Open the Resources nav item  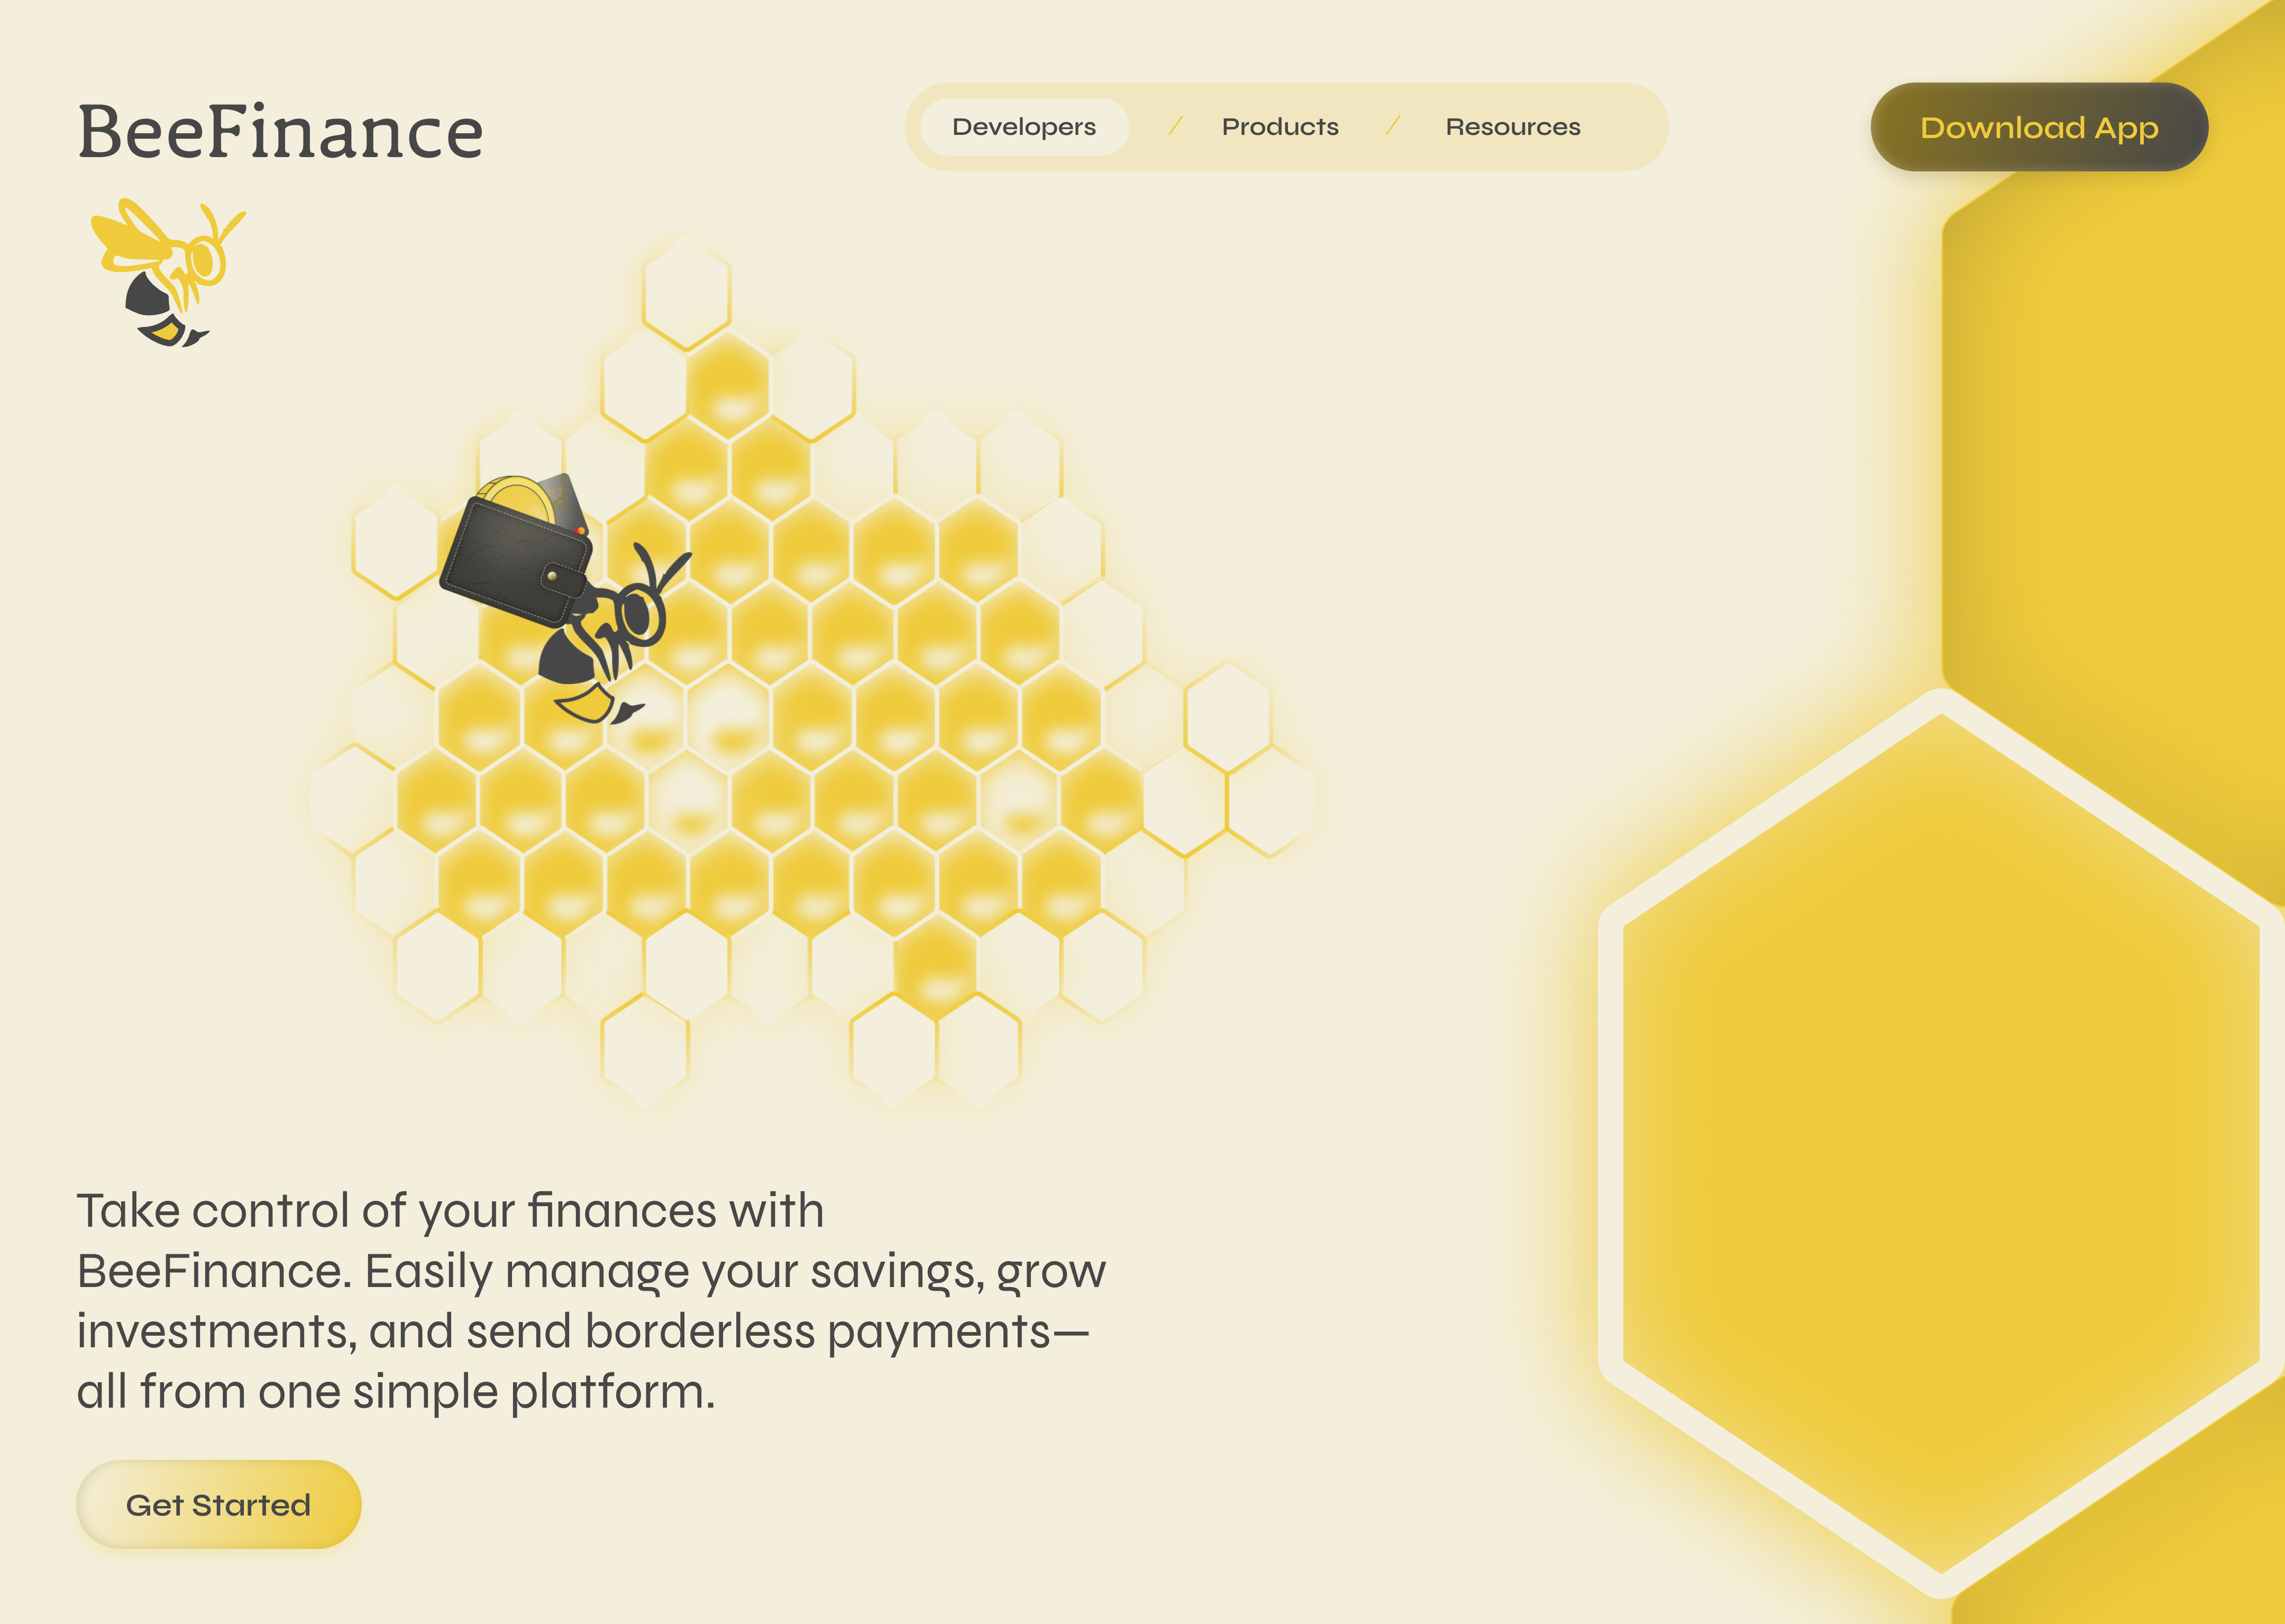click(x=1513, y=127)
